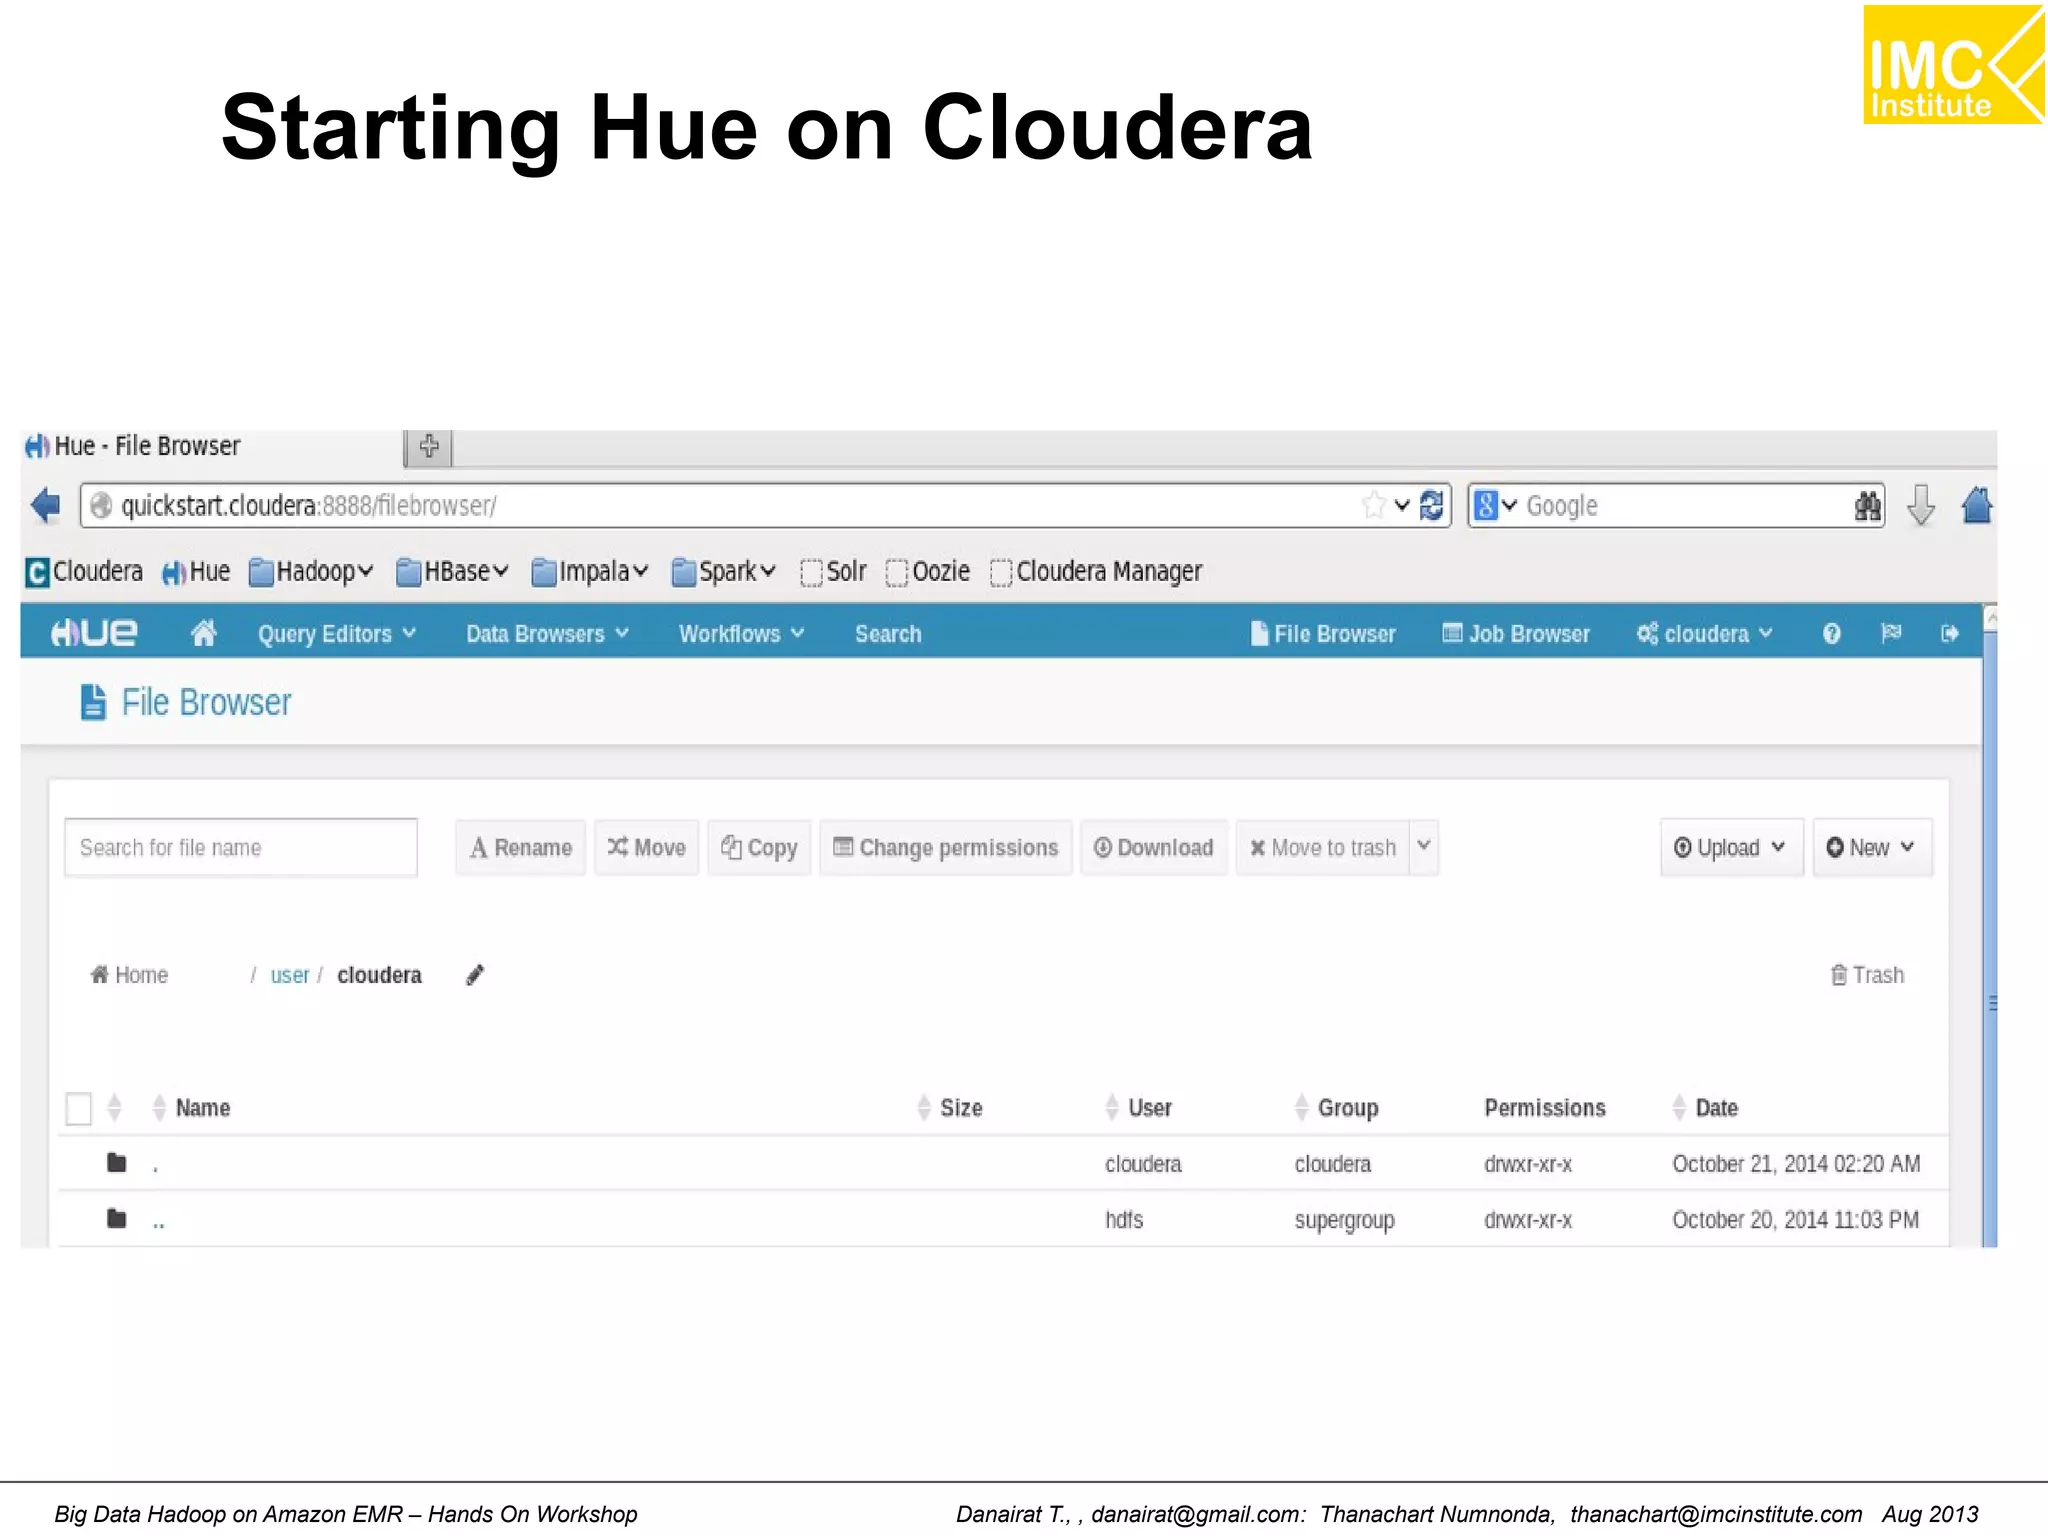2048x1536 pixels.
Task: Click the Hue logo in the blue navbar
Action: tap(94, 633)
